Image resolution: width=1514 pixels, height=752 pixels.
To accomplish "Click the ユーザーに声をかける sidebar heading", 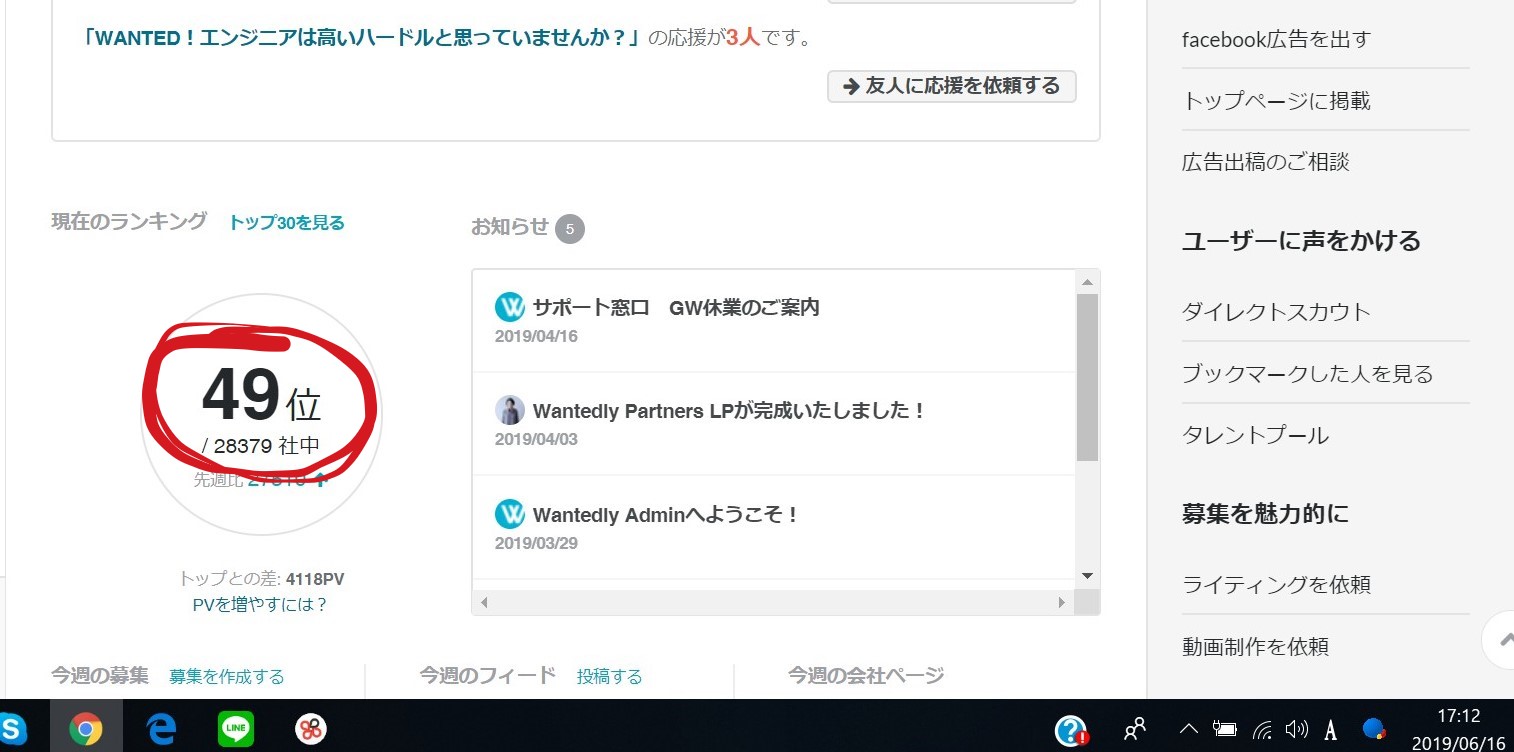I will coord(1301,241).
